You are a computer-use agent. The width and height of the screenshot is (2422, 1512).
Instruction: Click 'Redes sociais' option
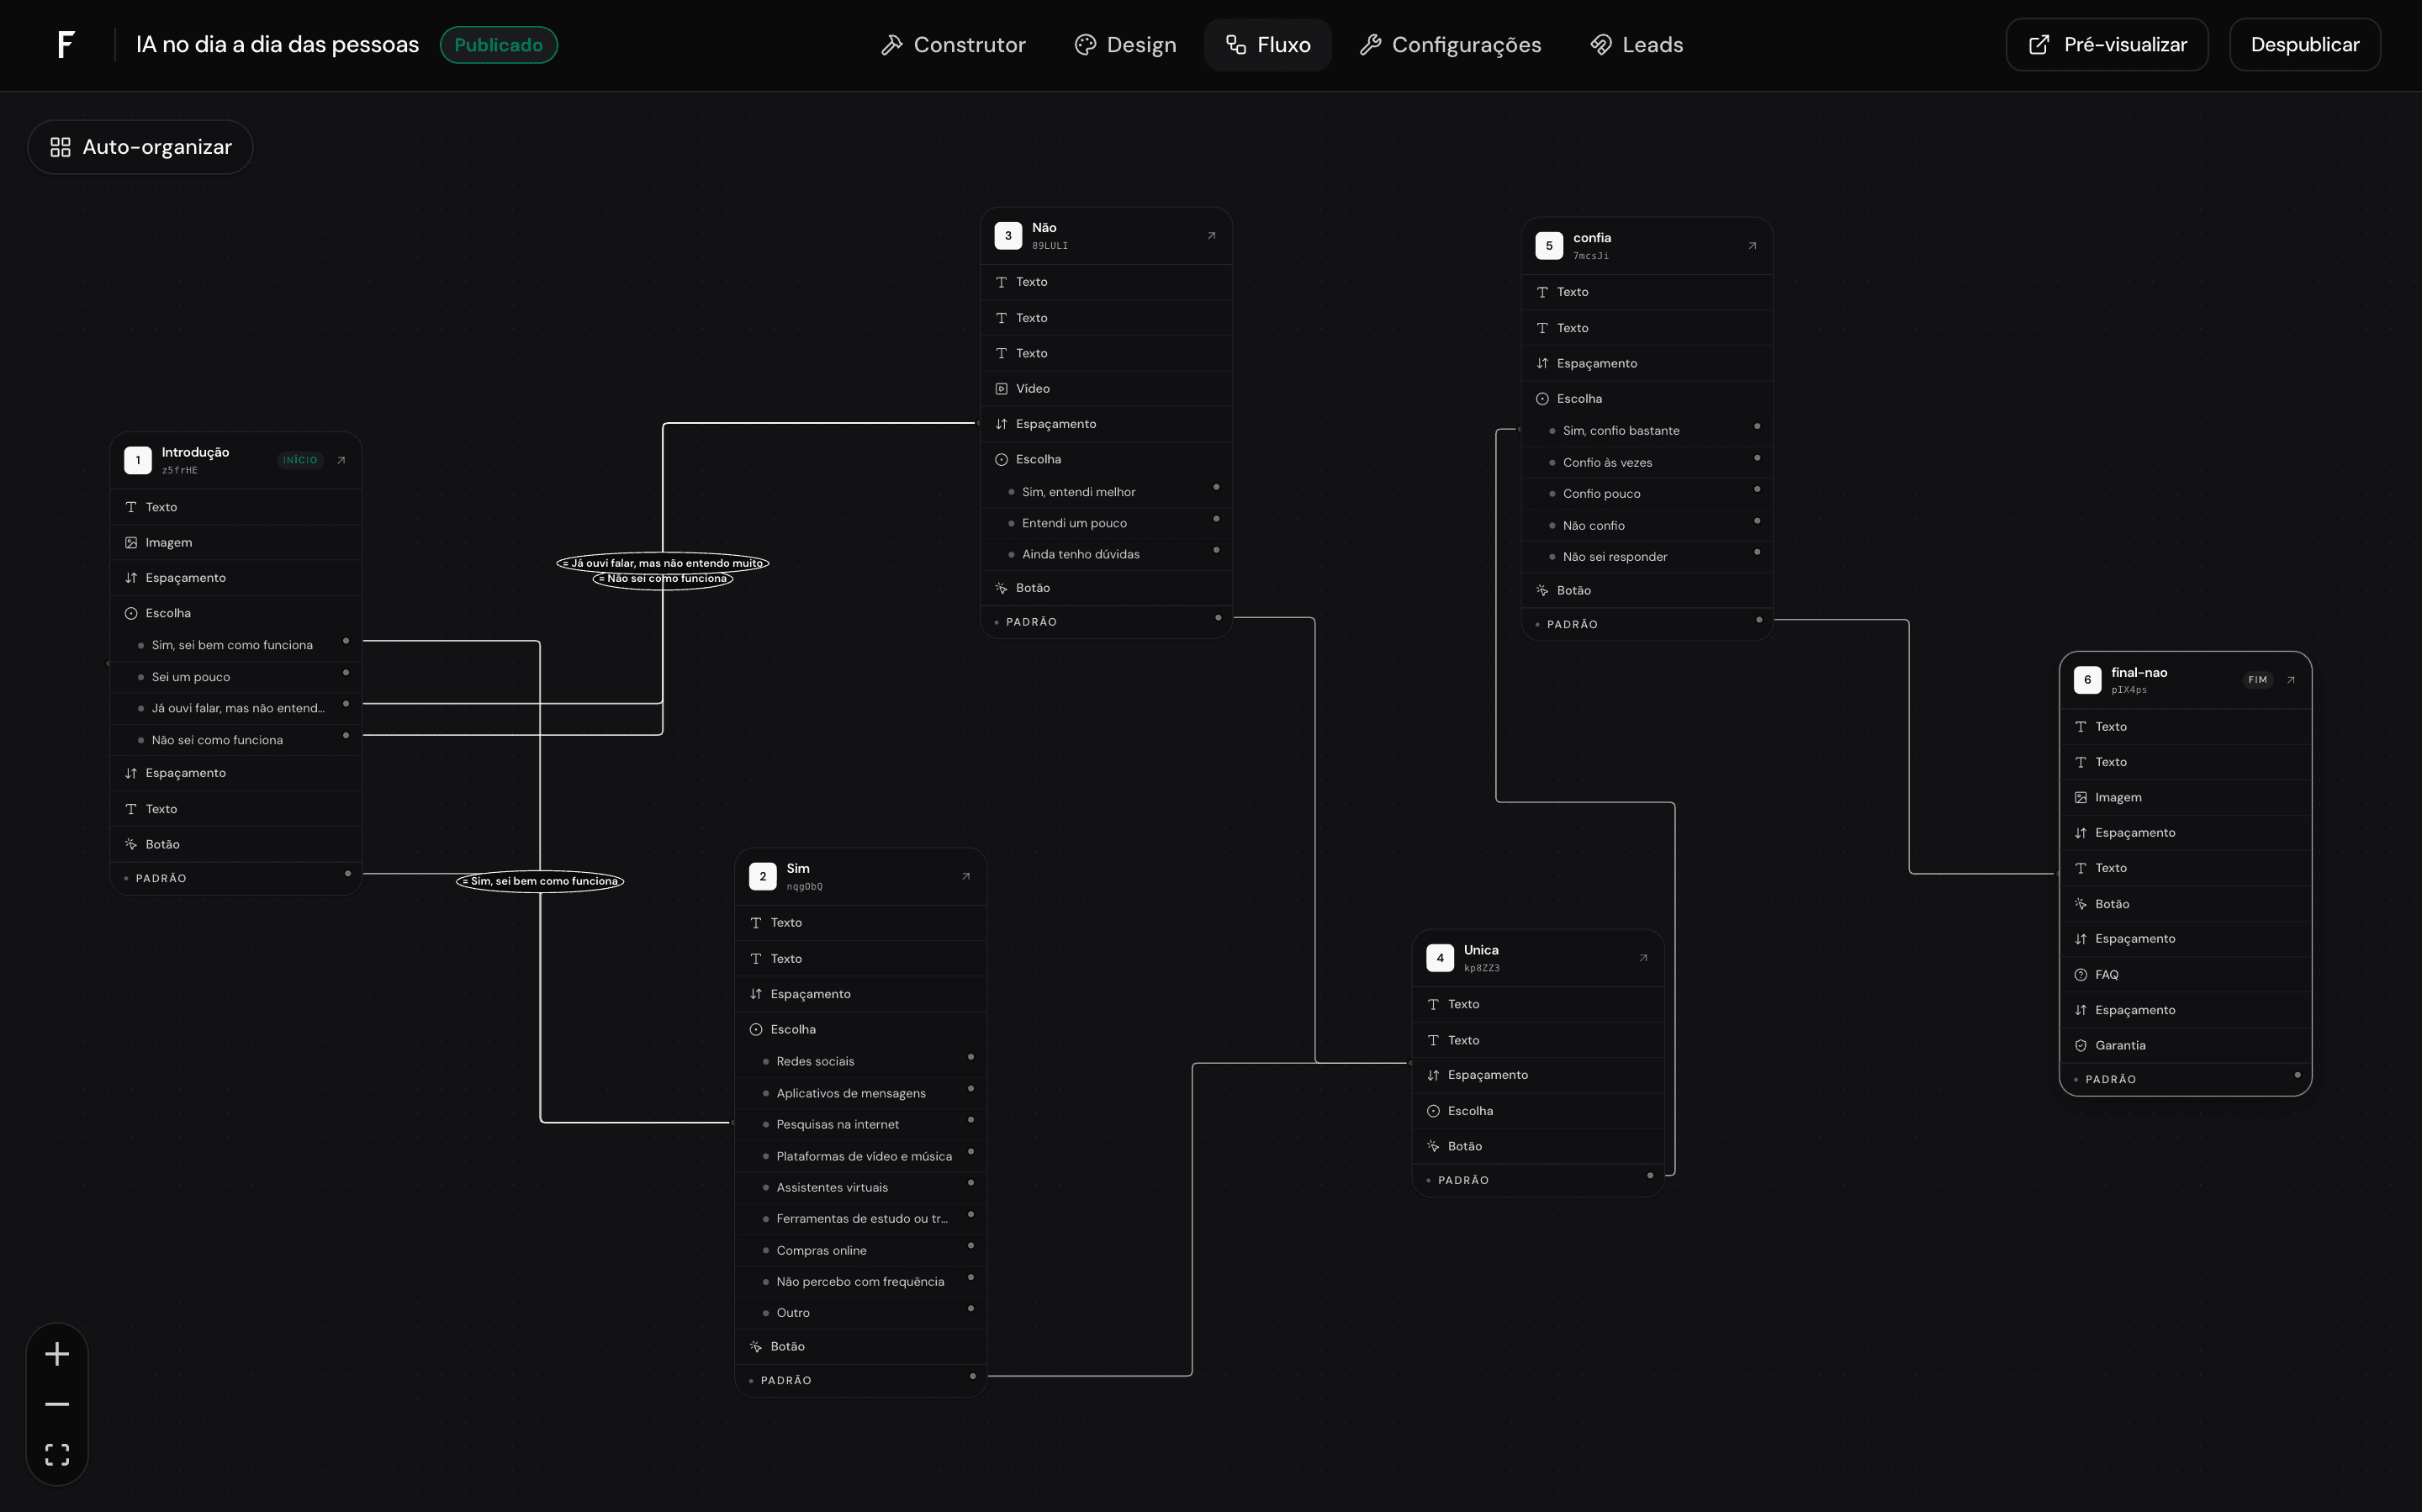coord(861,1061)
